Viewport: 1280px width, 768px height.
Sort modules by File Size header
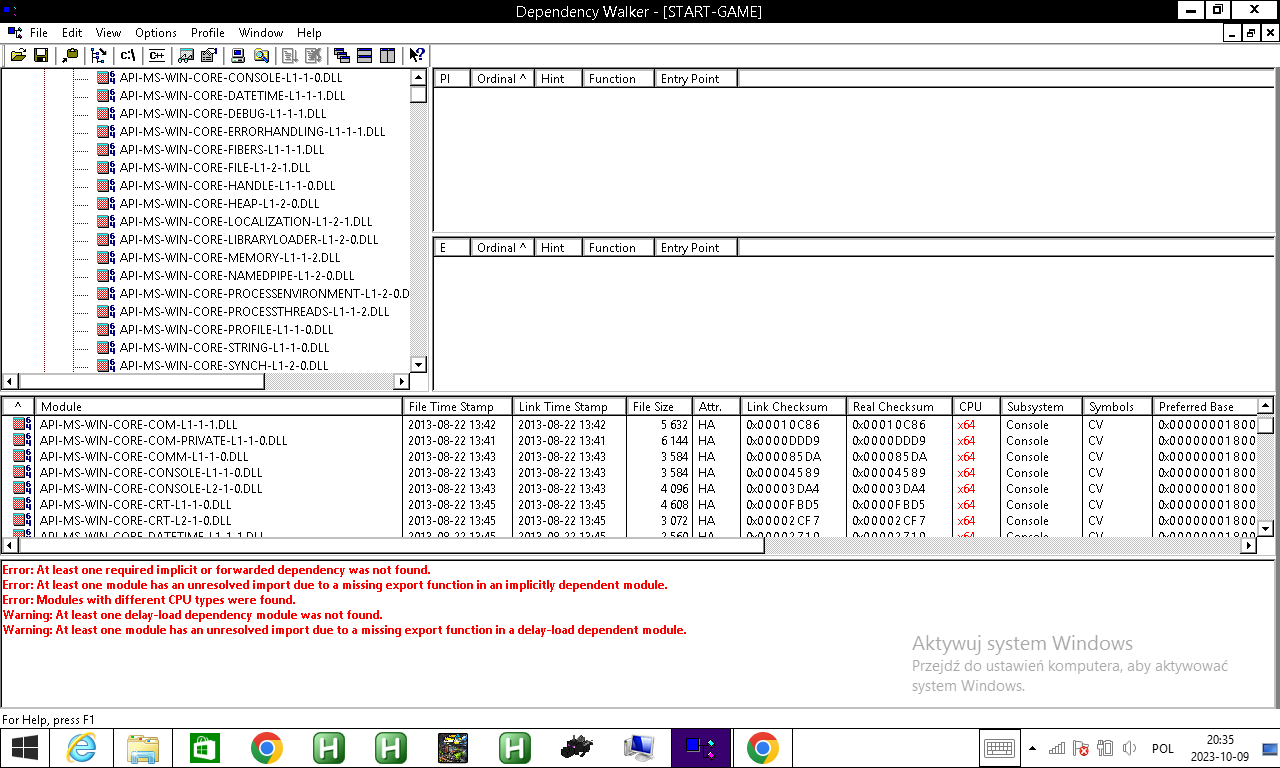pyautogui.click(x=659, y=407)
